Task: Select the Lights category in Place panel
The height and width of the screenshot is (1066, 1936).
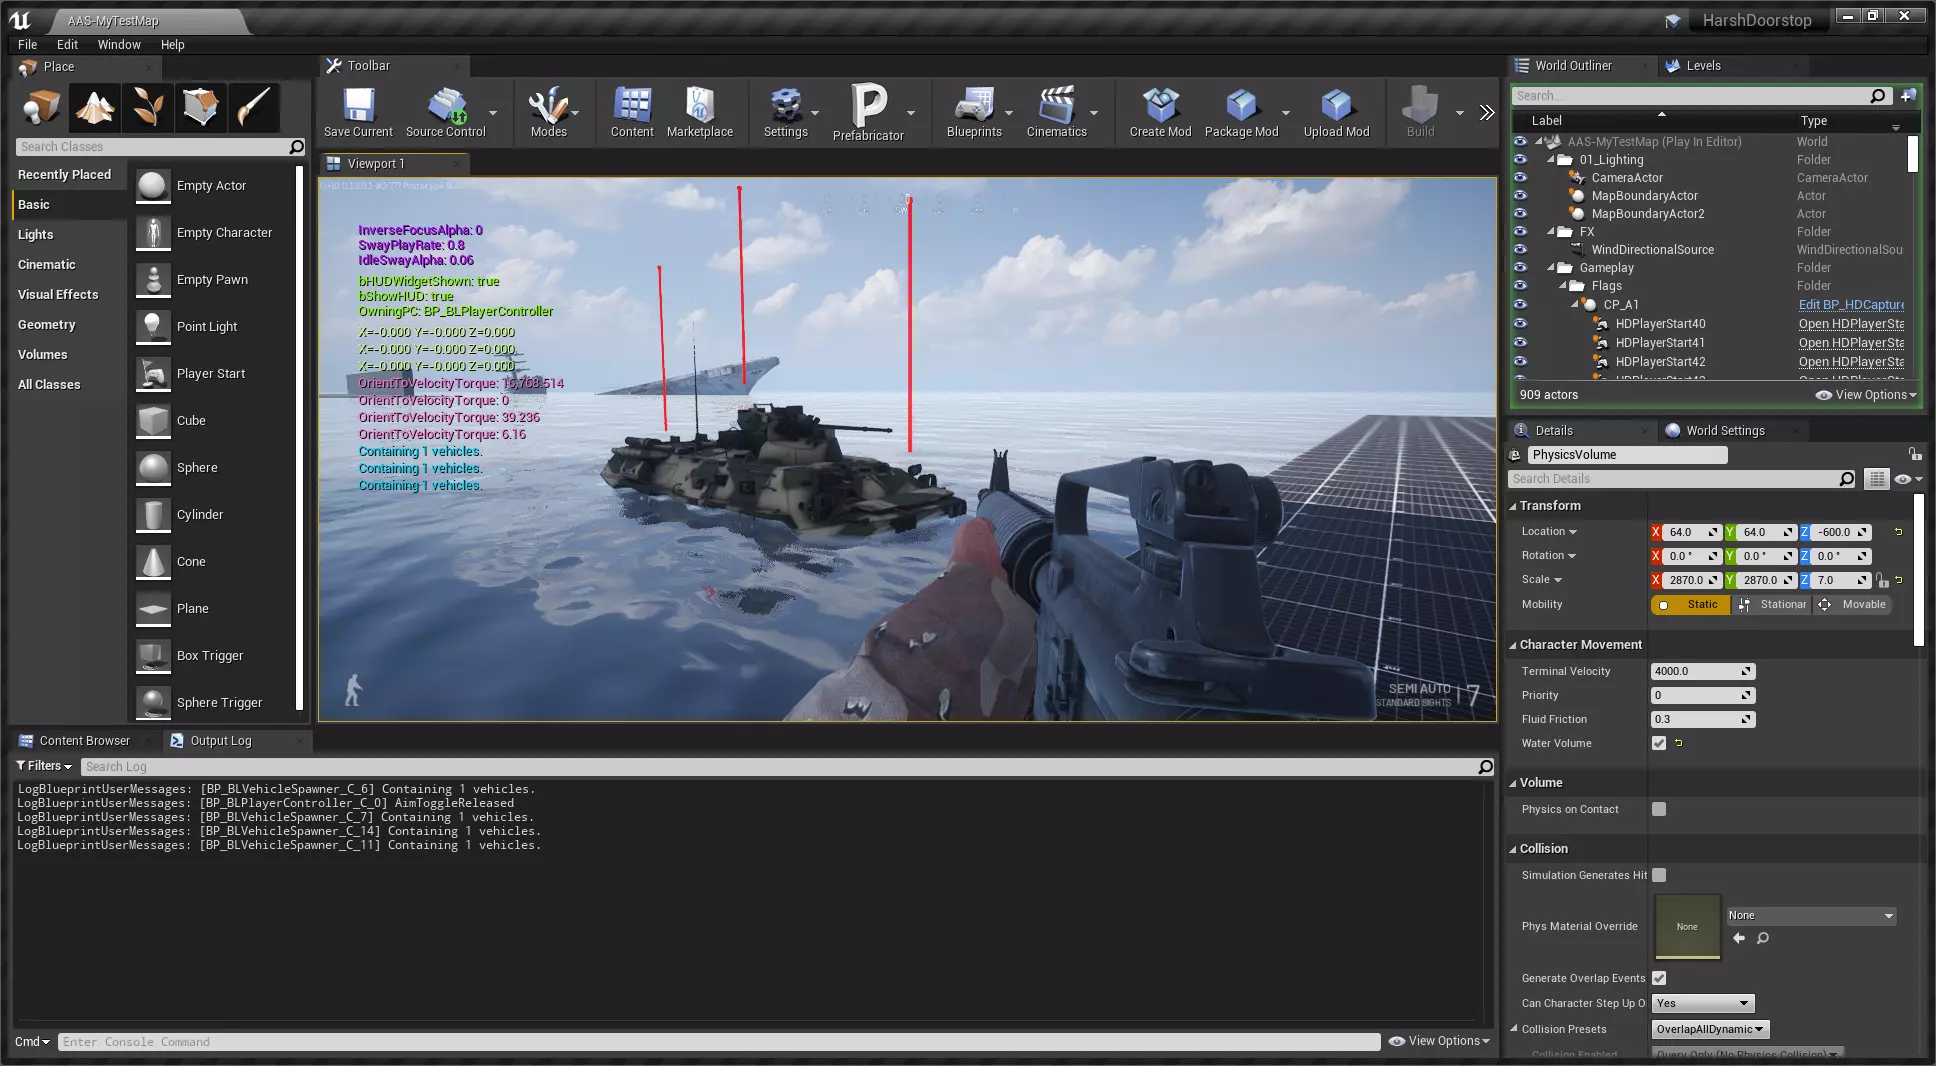Action: [36, 235]
